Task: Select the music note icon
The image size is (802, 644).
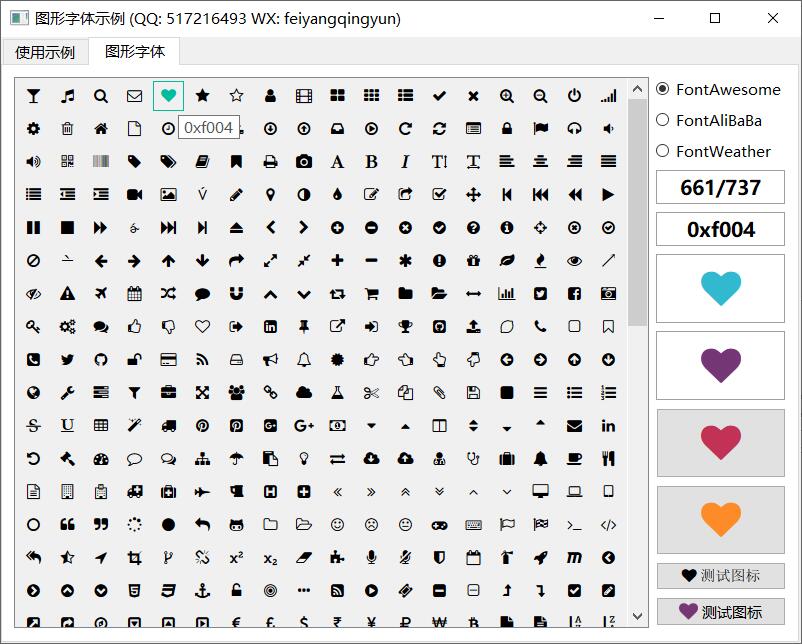Action: pyautogui.click(x=67, y=96)
